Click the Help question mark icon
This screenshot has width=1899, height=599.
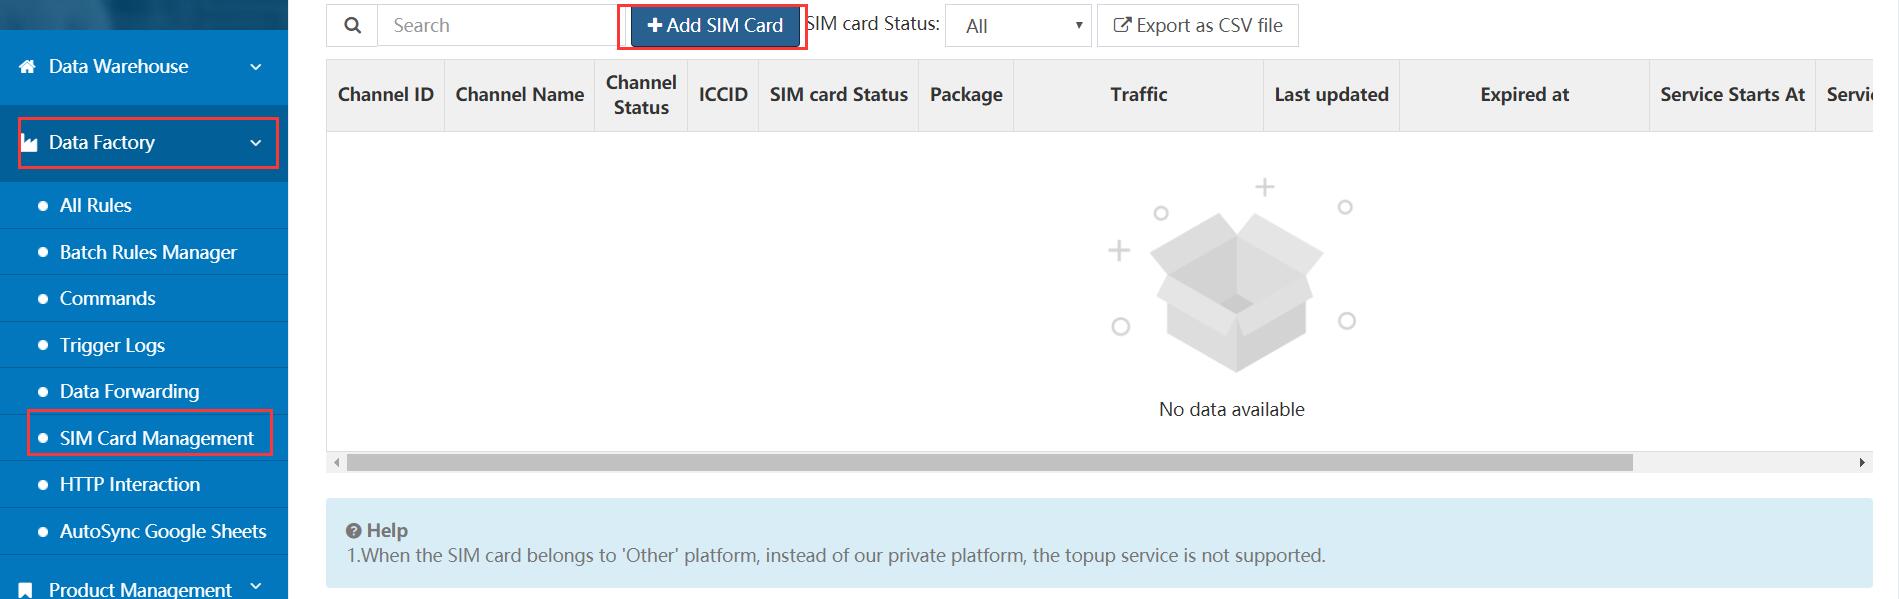[353, 531]
